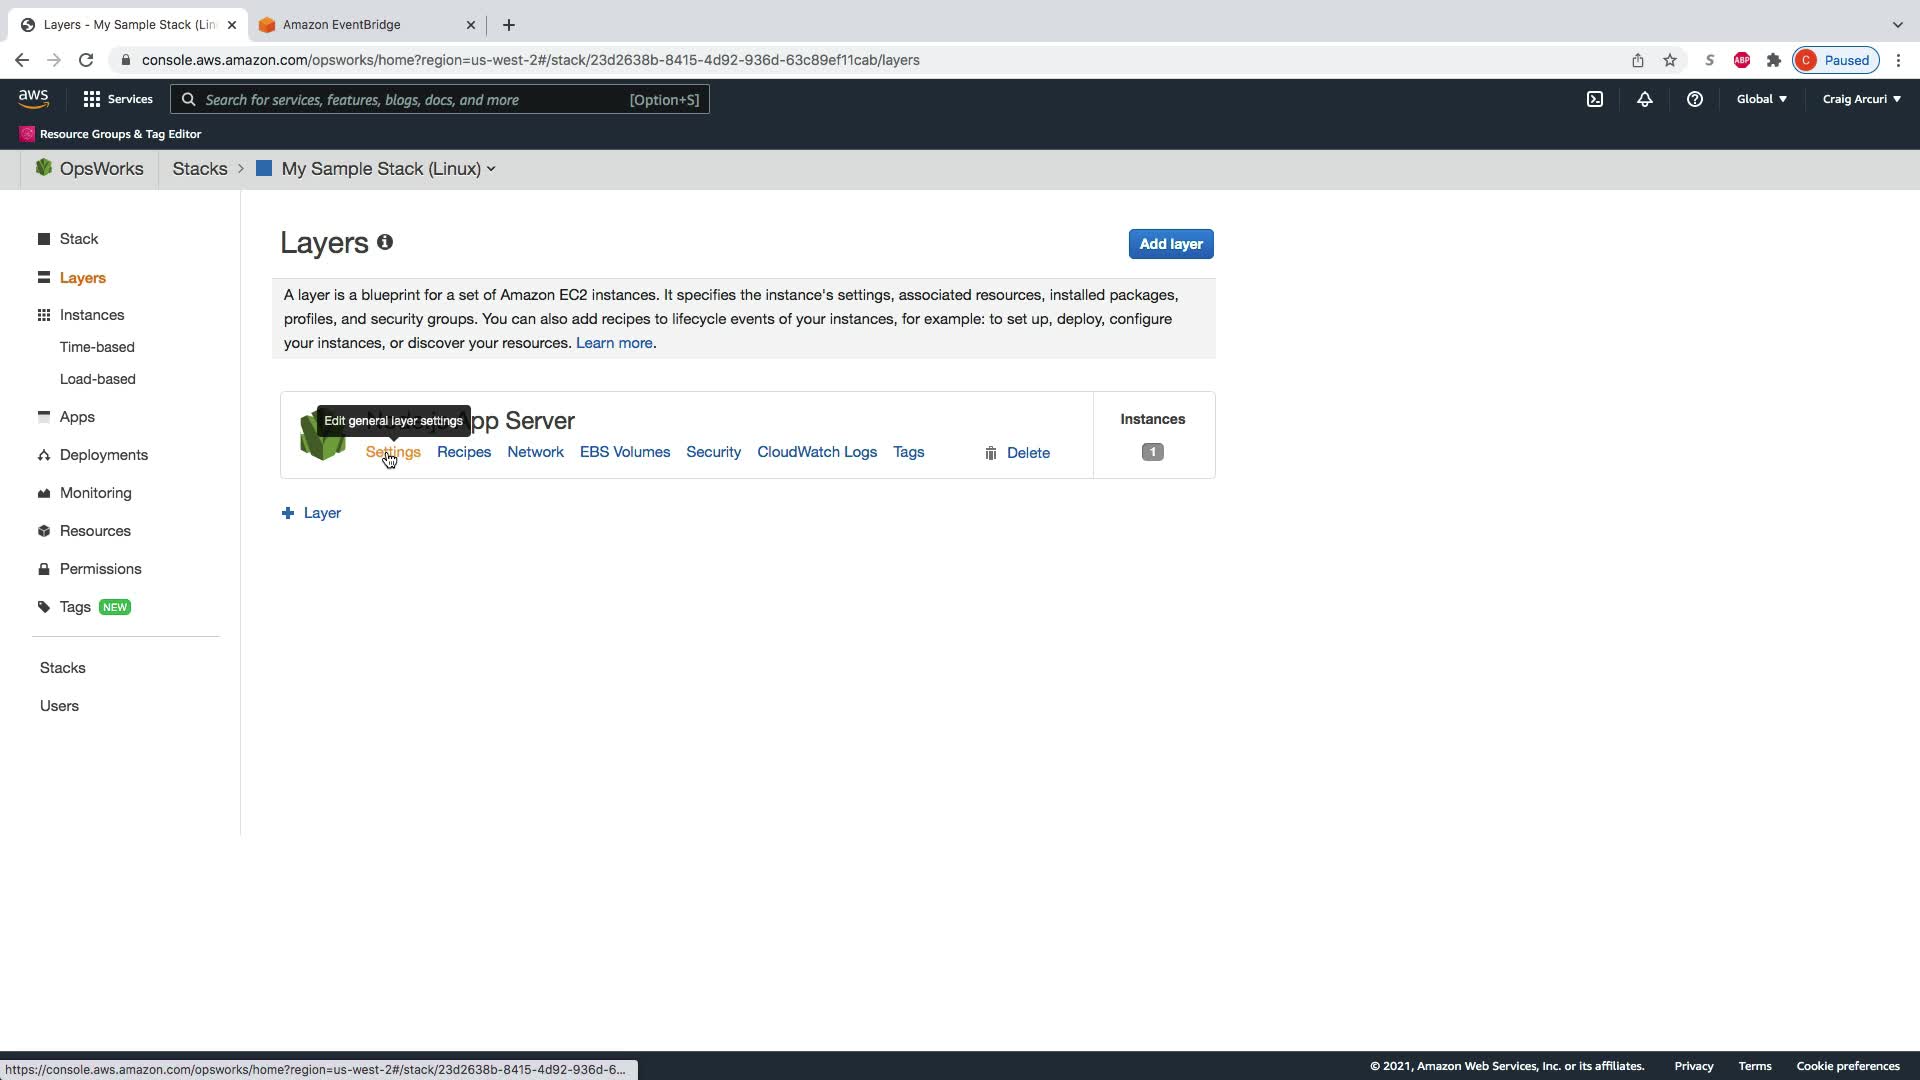Open the CloudWatch Logs link

(x=816, y=452)
